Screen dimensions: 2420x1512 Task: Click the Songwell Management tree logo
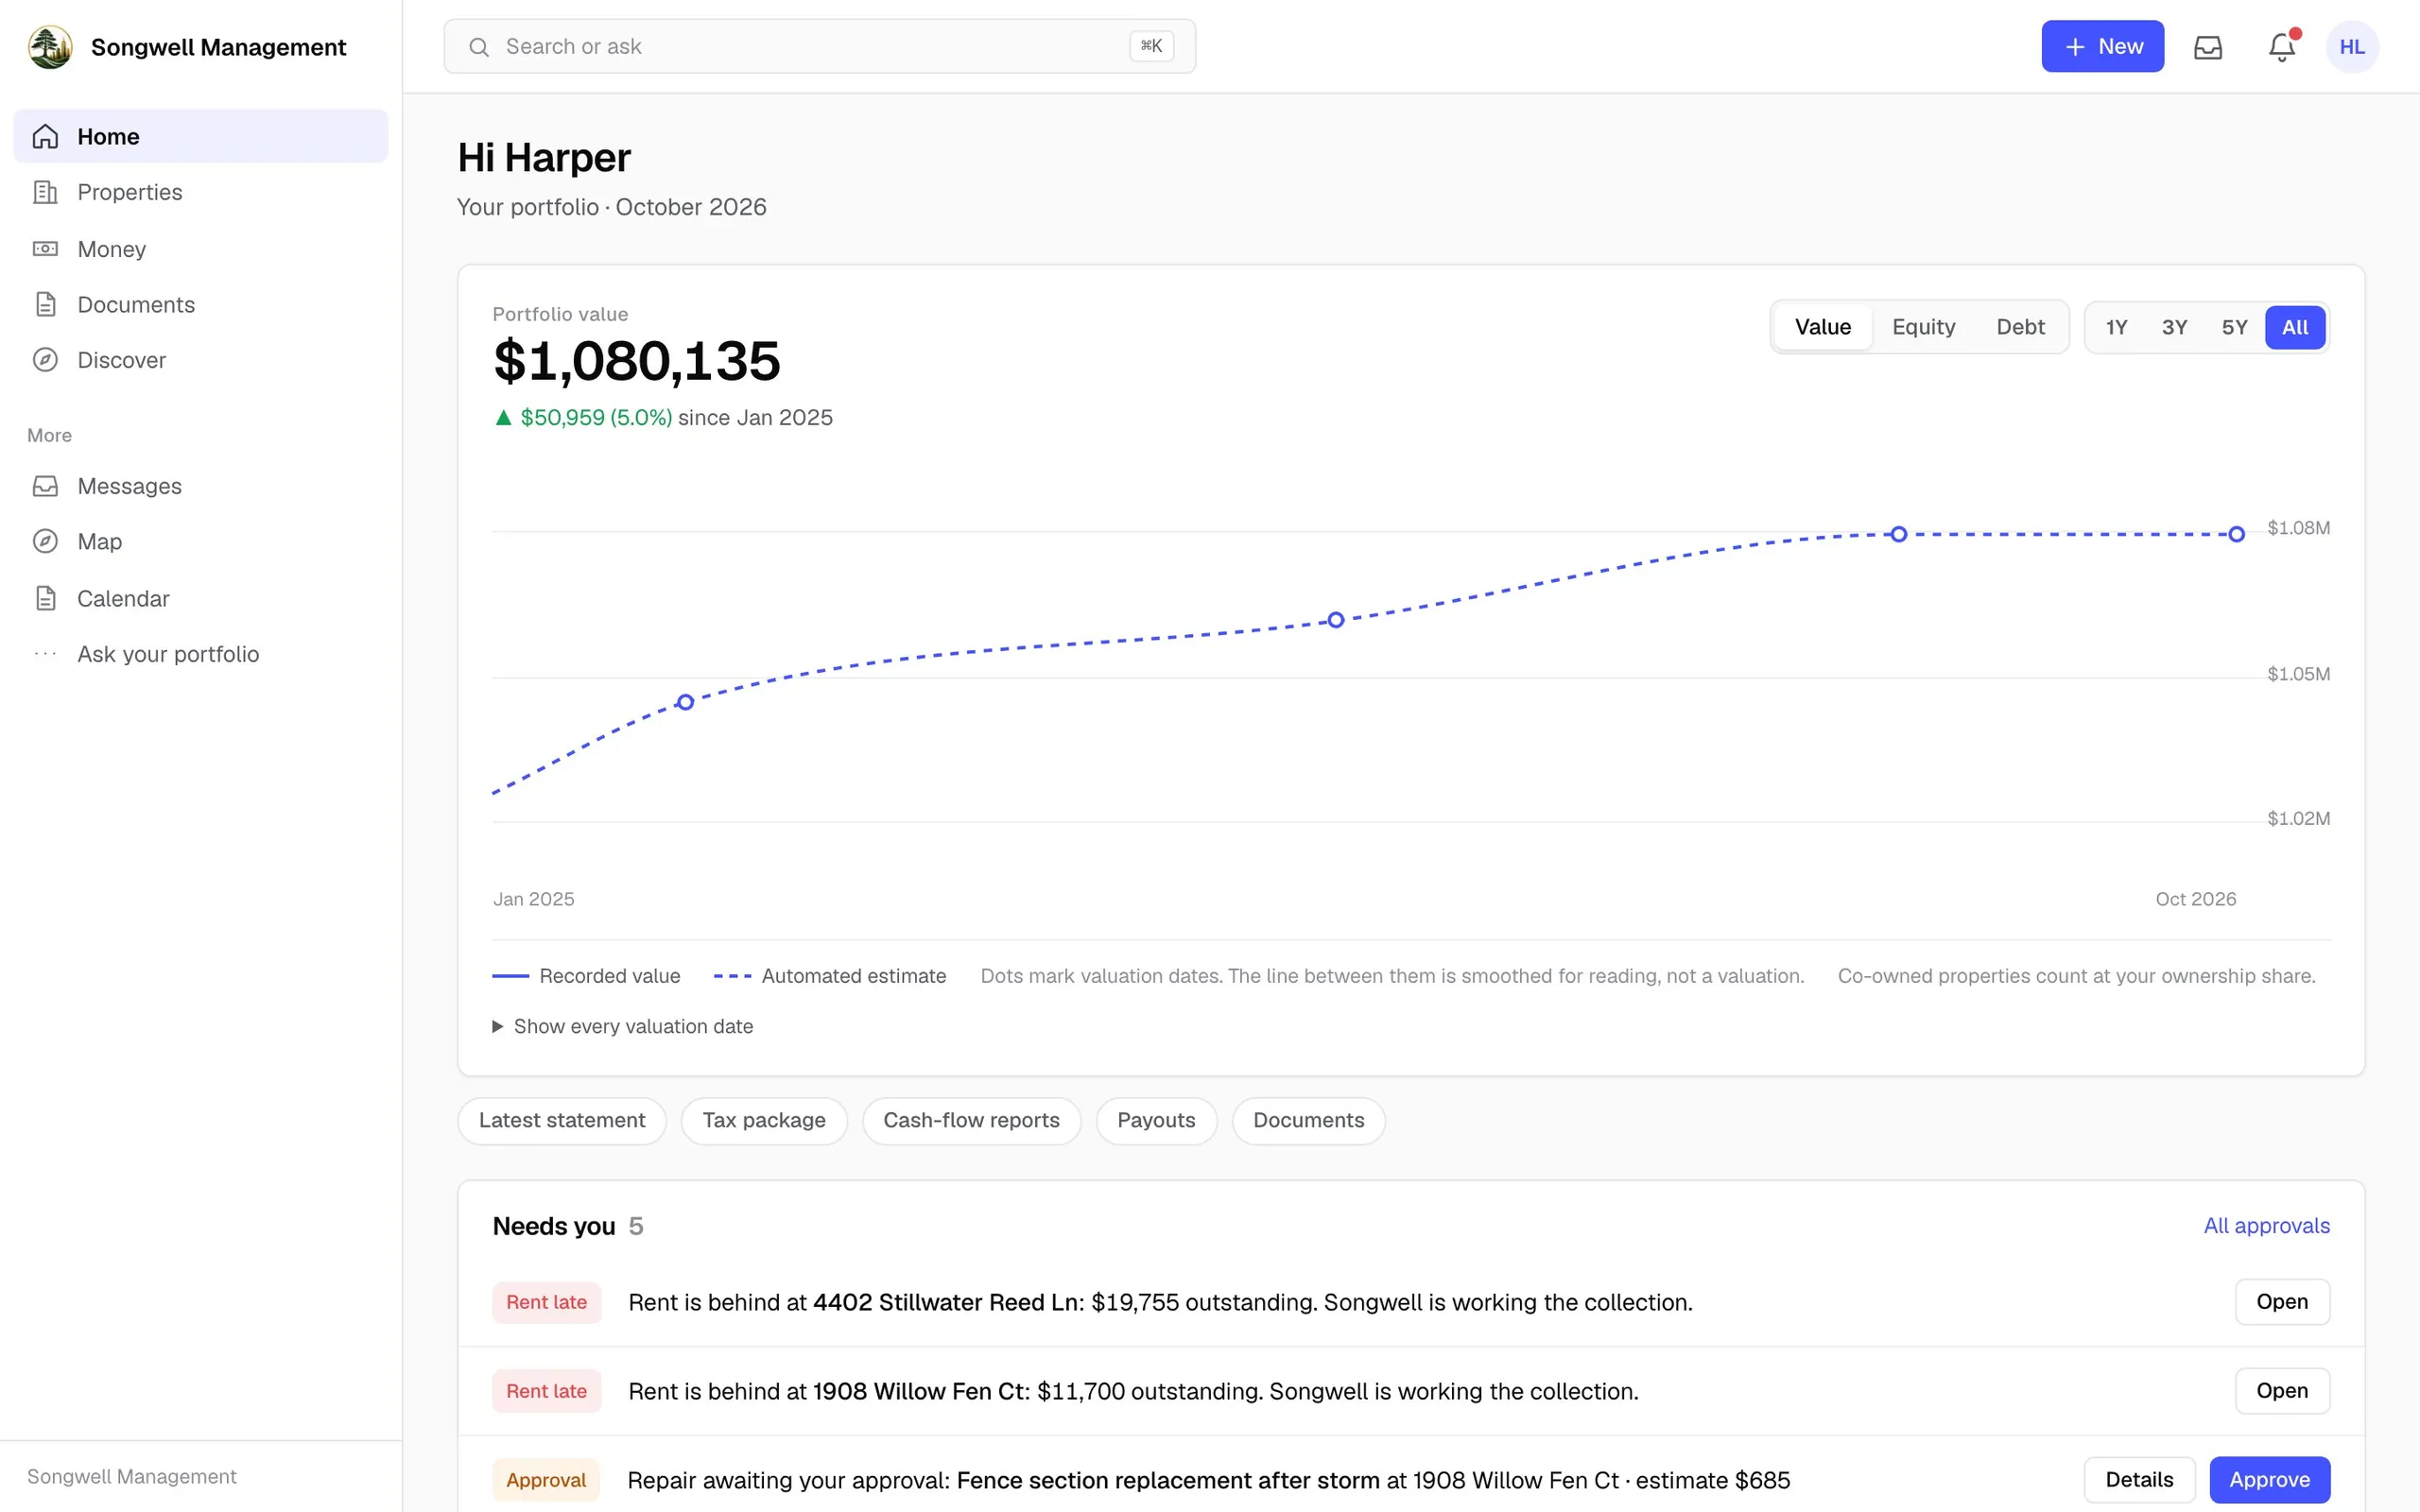click(x=50, y=47)
